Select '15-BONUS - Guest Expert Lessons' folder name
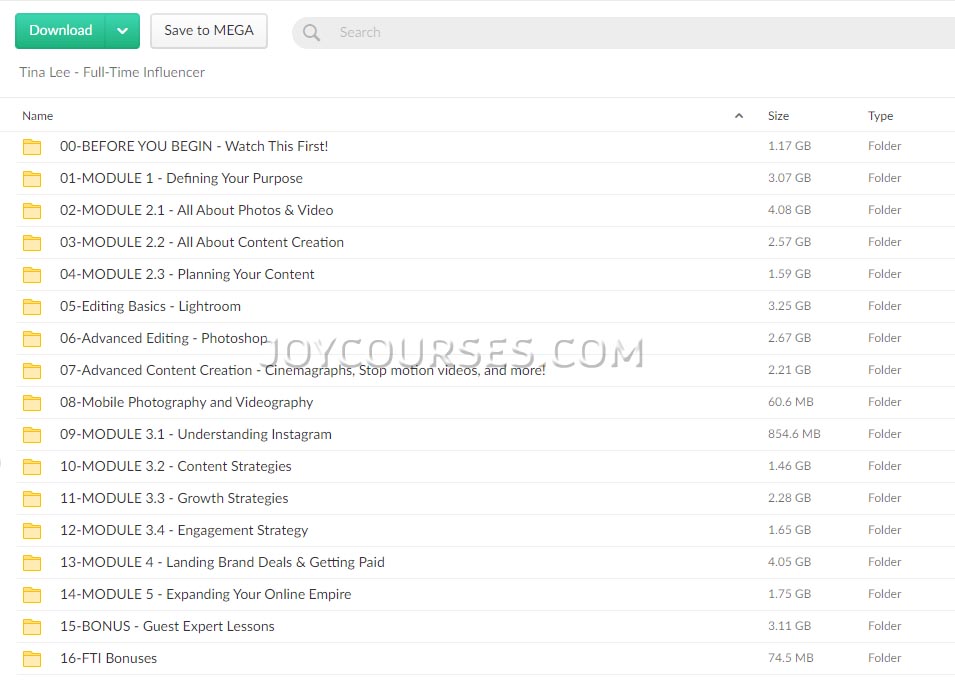The image size is (955, 694). tap(167, 626)
